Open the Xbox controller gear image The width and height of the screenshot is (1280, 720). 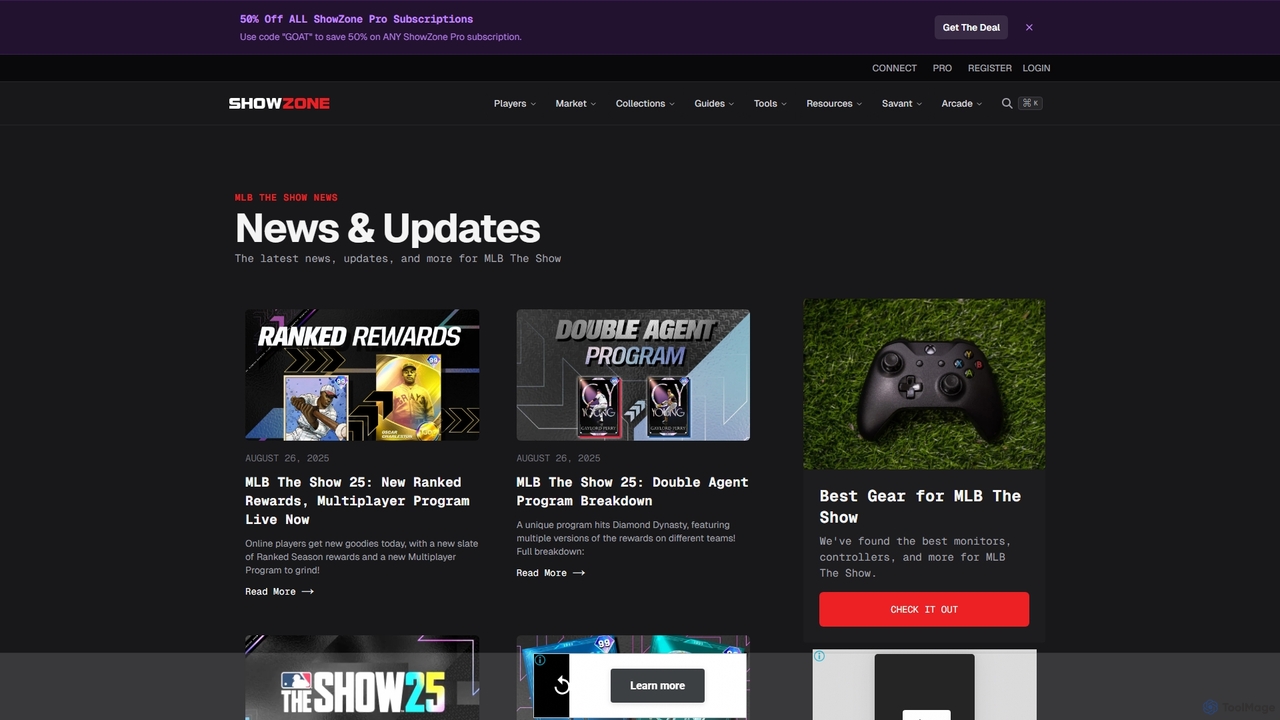[924, 384]
